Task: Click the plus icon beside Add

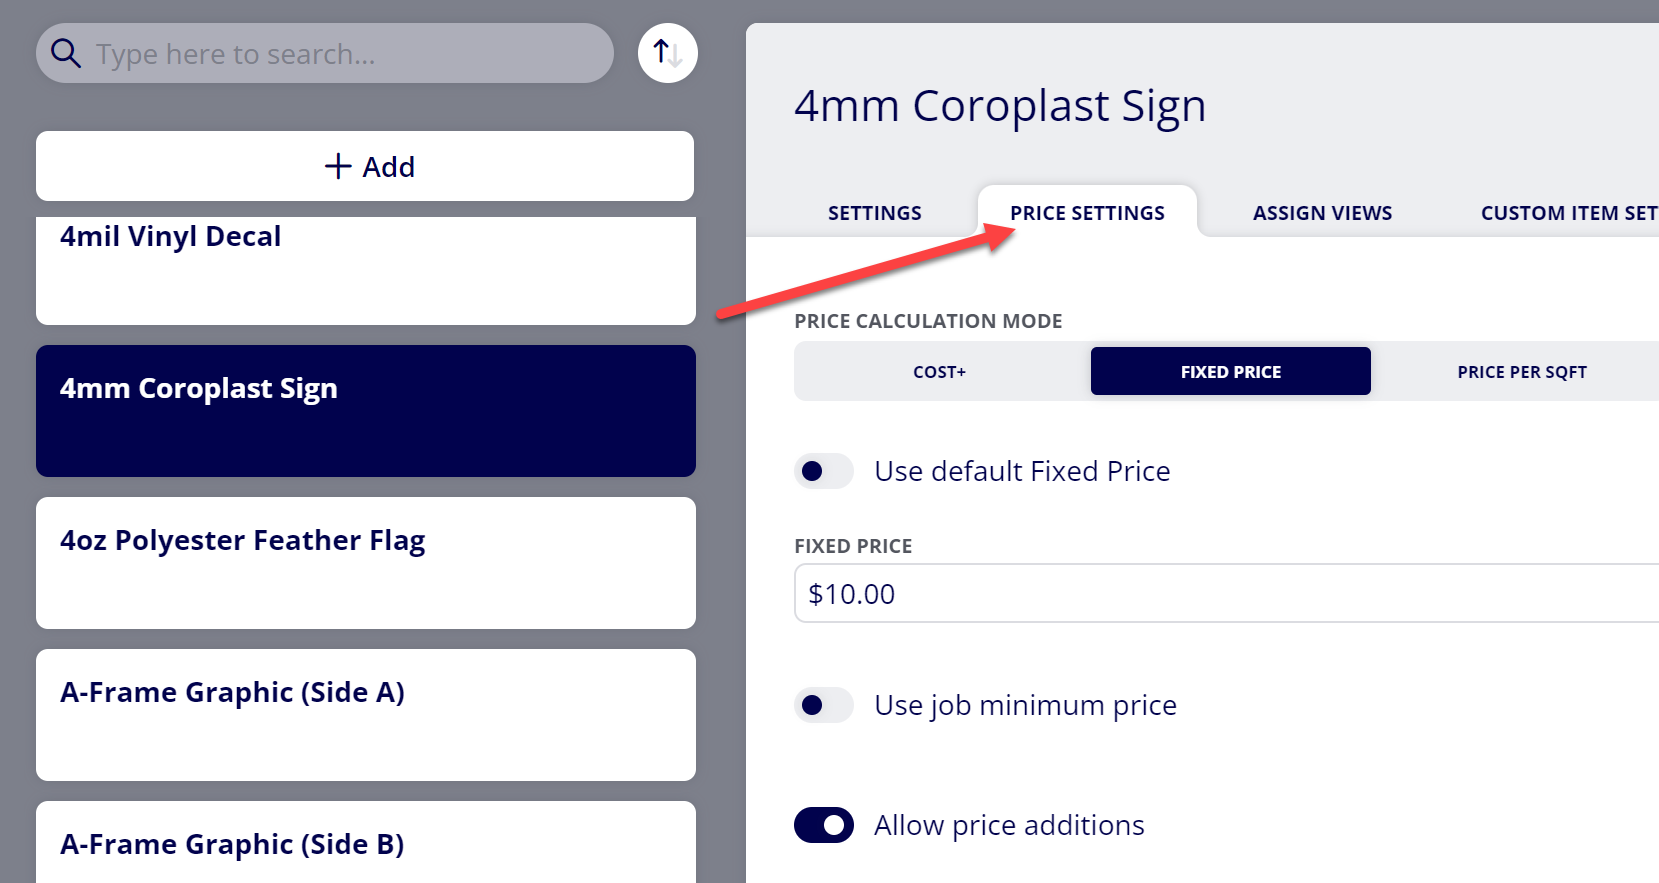Action: click(338, 166)
